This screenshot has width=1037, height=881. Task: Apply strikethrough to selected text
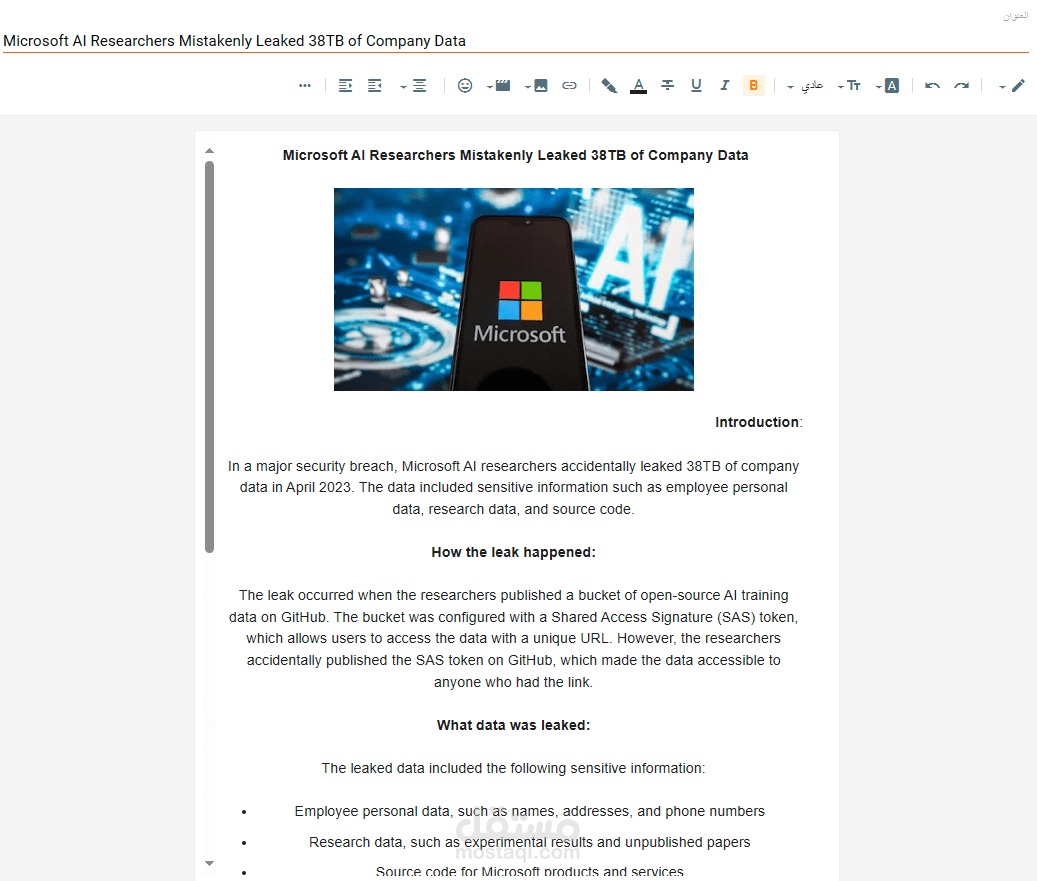pyautogui.click(x=666, y=85)
